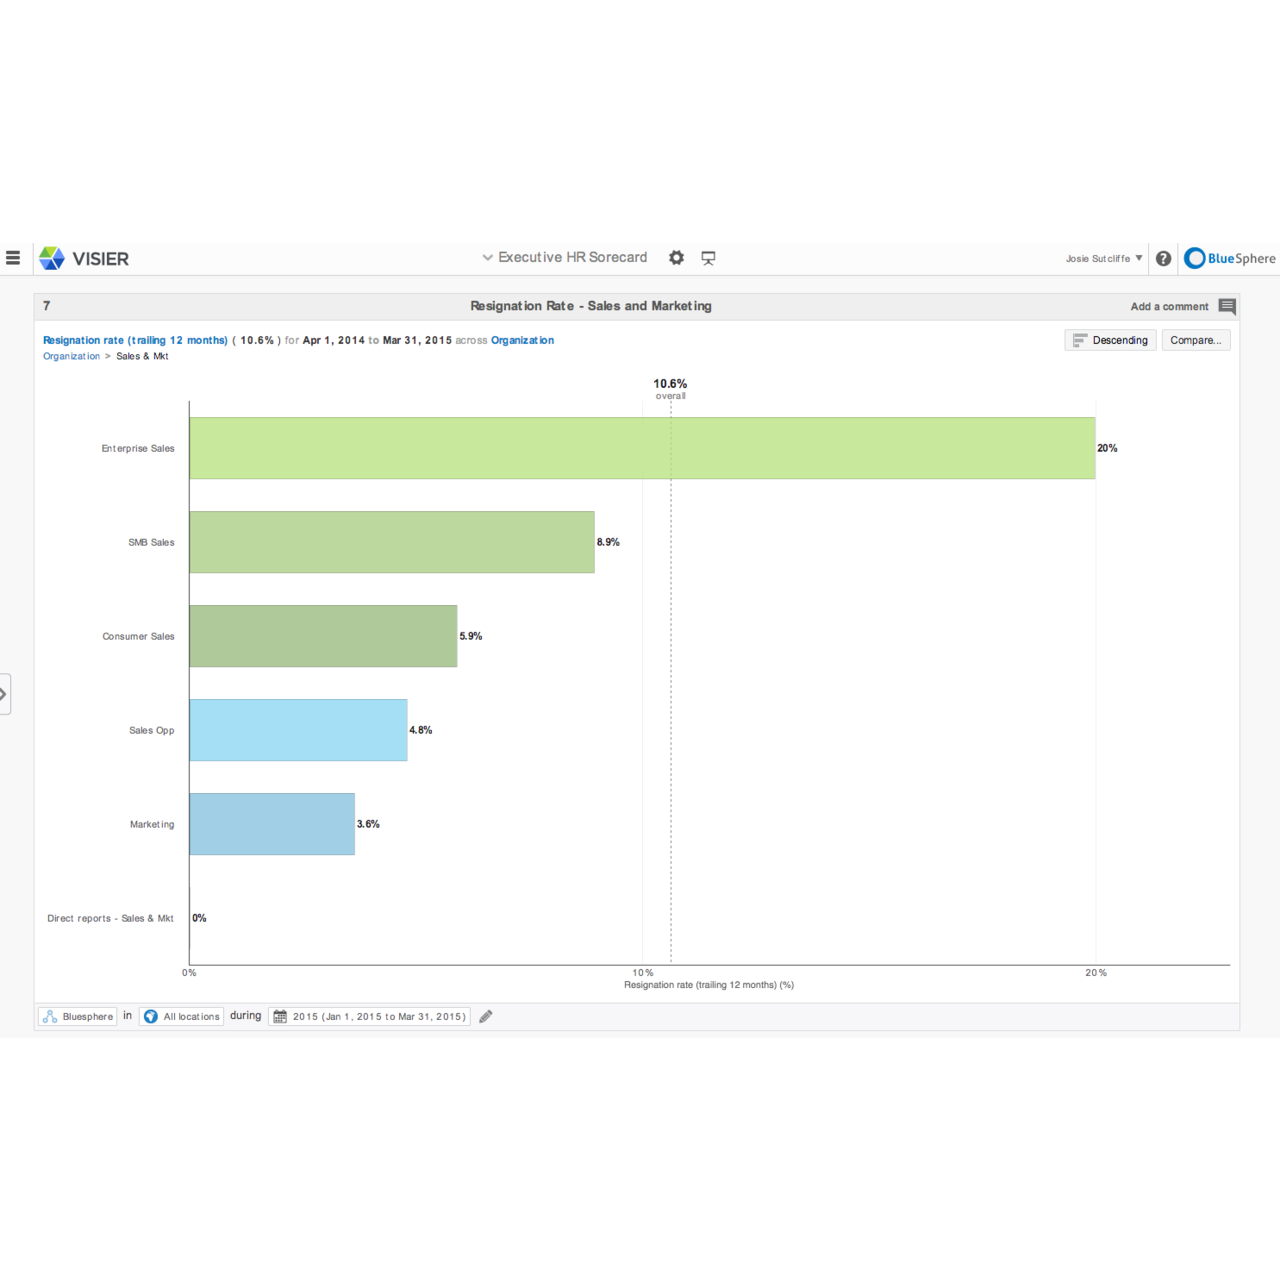Viewport: 1280px width, 1280px height.
Task: Click the calendar icon in the context bar
Action: [280, 1016]
